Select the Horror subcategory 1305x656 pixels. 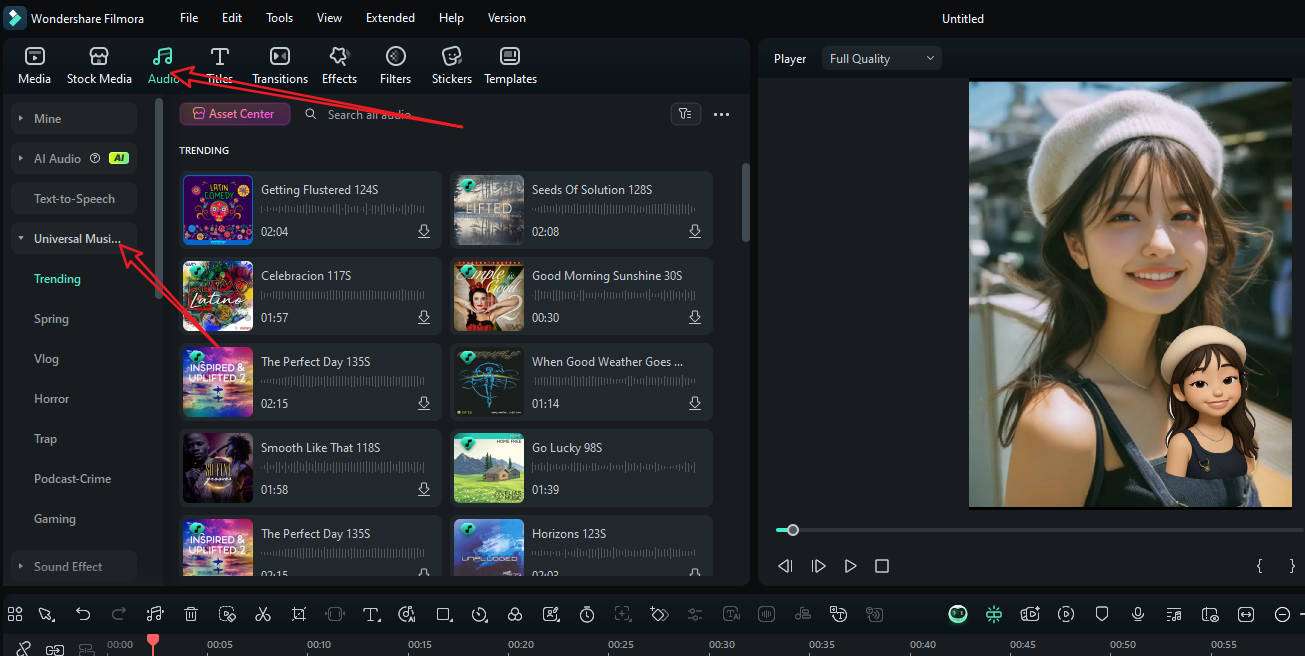pyautogui.click(x=52, y=399)
